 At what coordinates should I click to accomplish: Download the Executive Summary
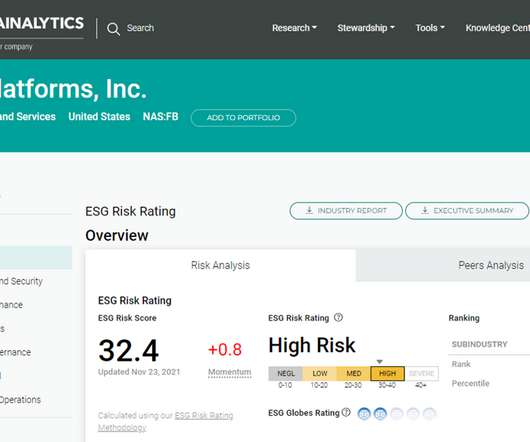467,211
